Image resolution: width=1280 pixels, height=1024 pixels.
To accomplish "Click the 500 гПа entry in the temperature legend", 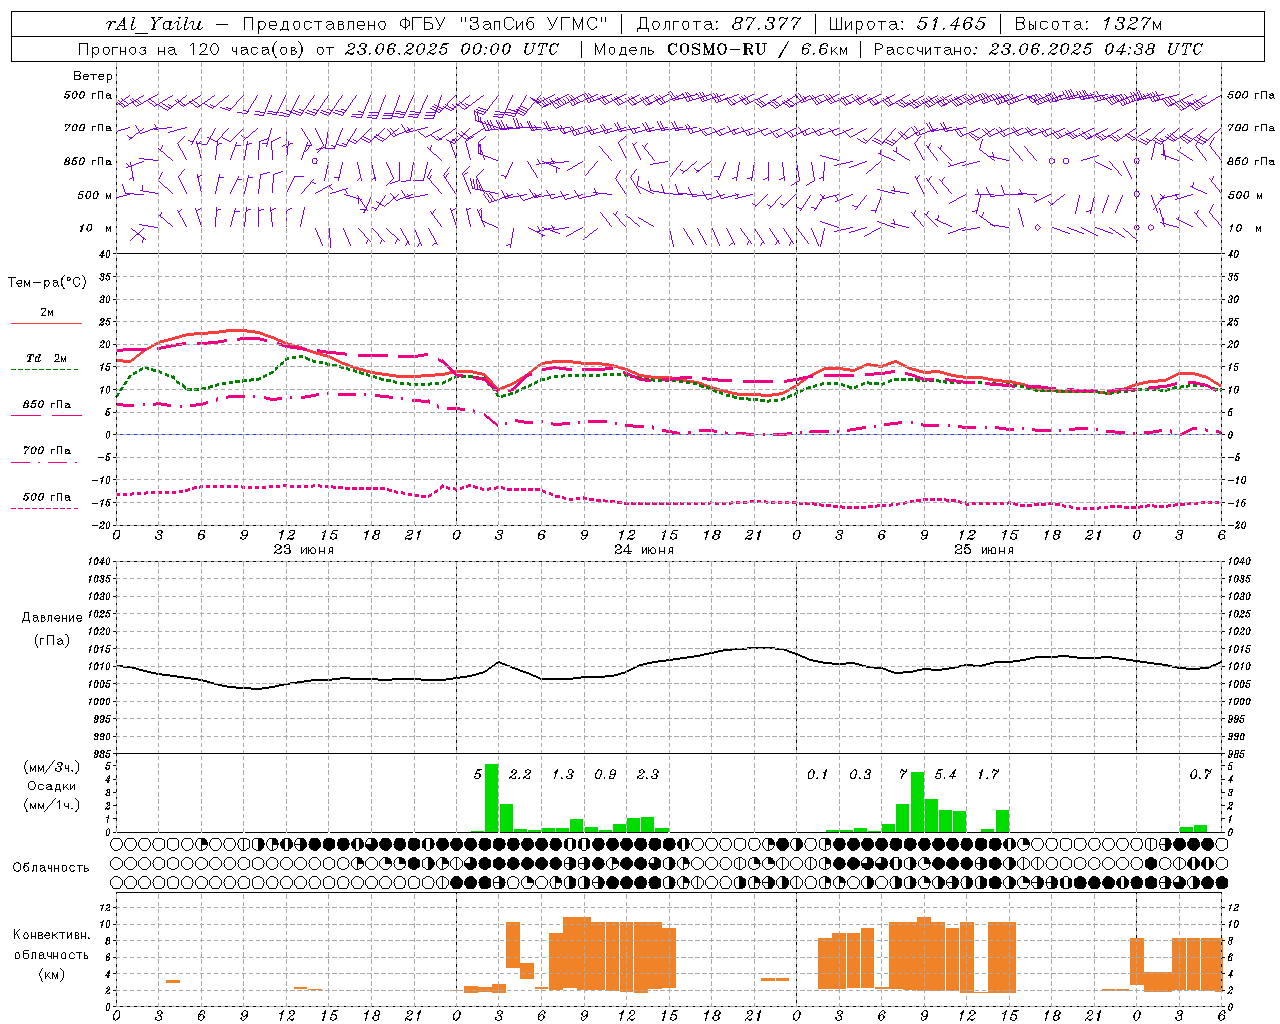I will (x=47, y=497).
